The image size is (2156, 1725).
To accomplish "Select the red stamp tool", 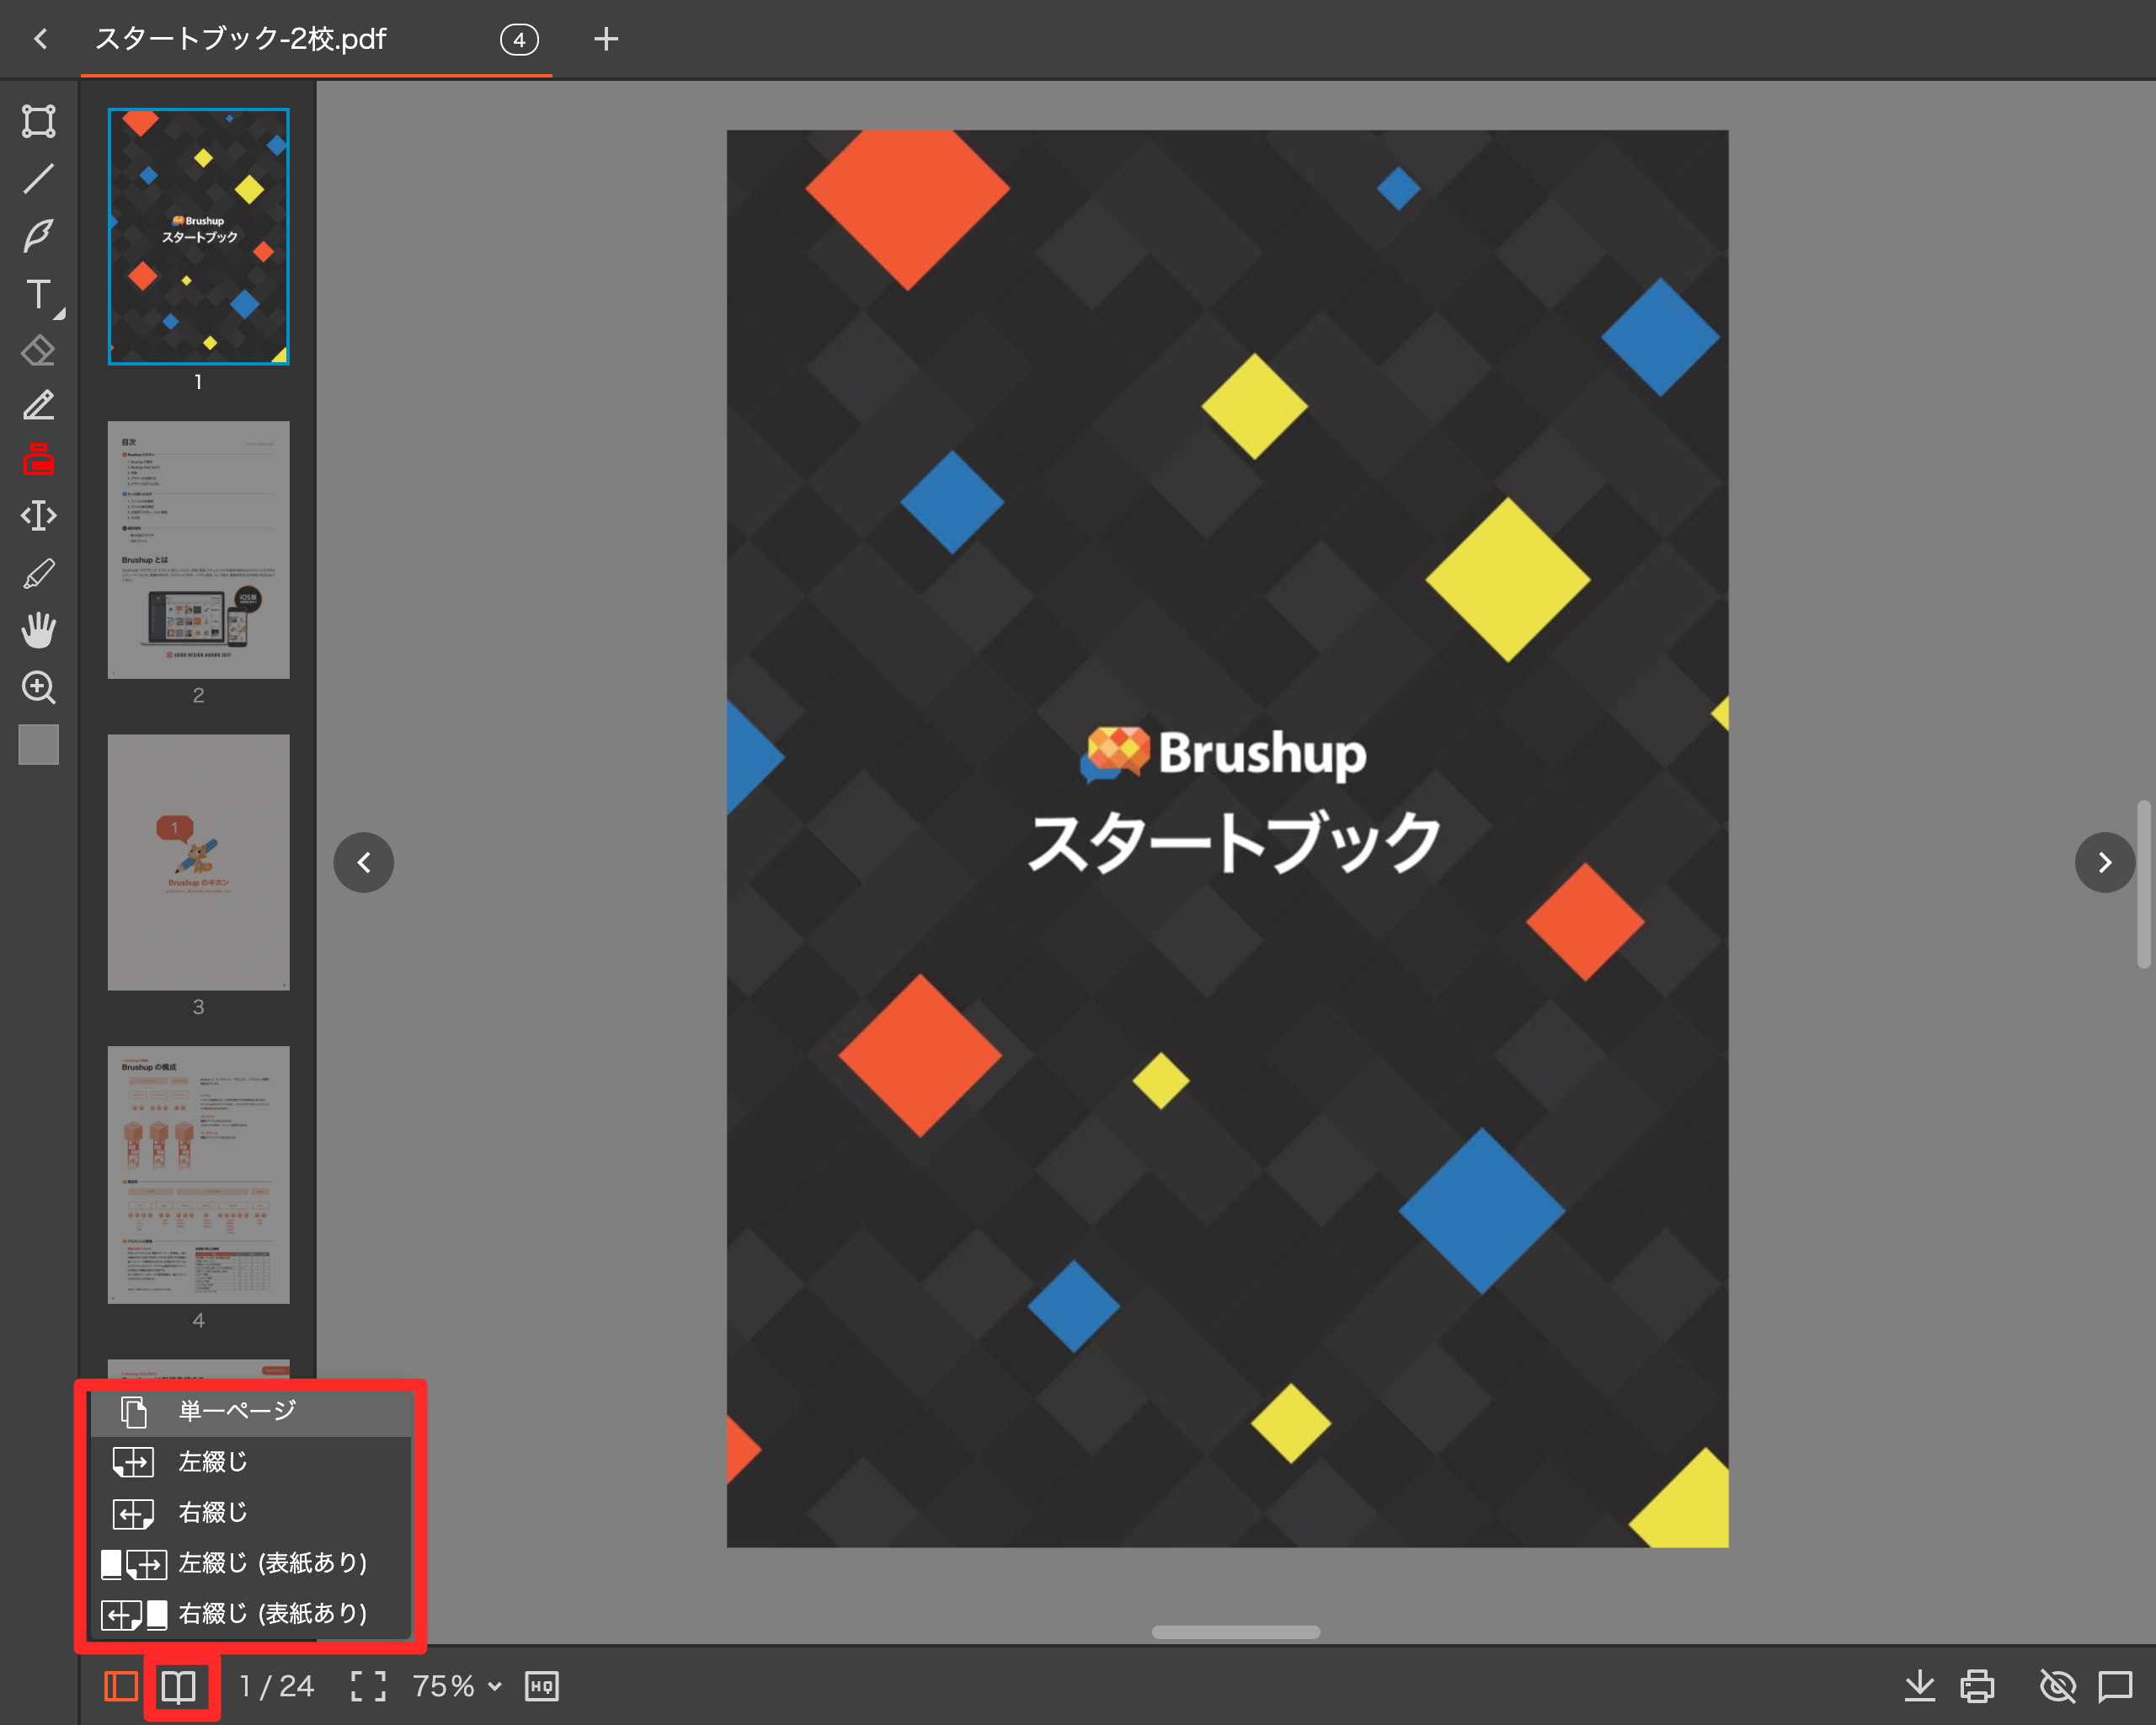I will click(x=39, y=460).
